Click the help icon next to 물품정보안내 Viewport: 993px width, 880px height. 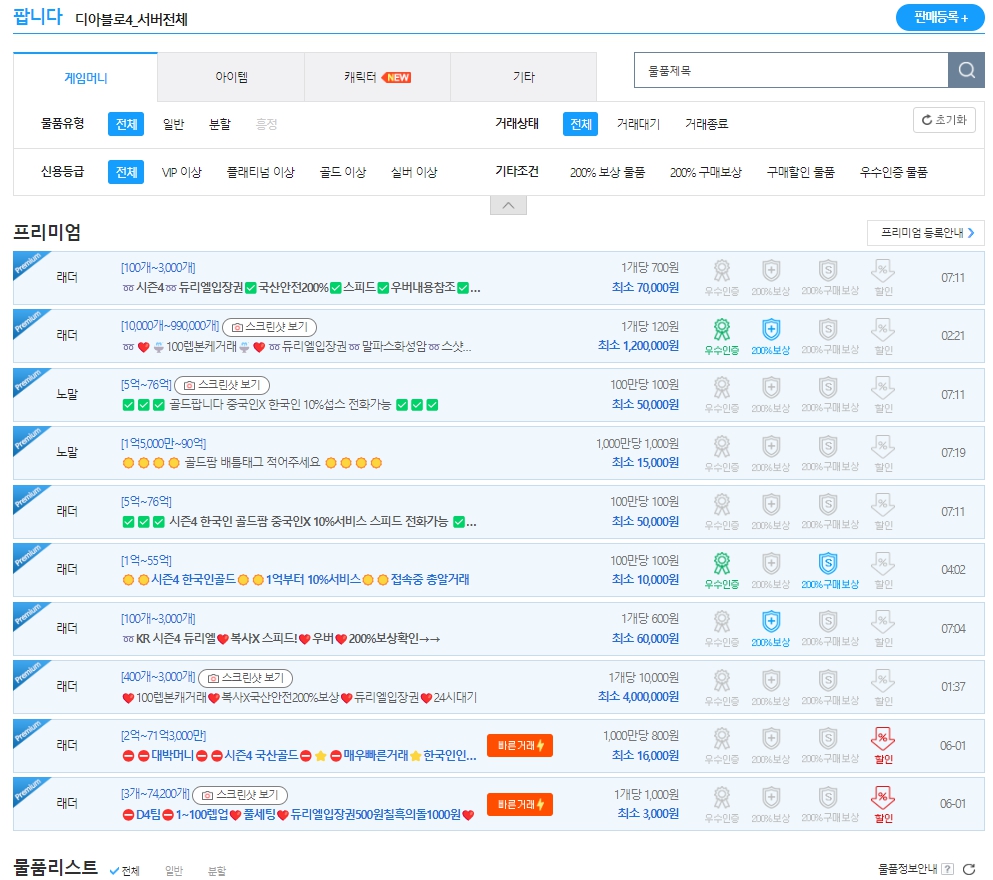(x=945, y=870)
